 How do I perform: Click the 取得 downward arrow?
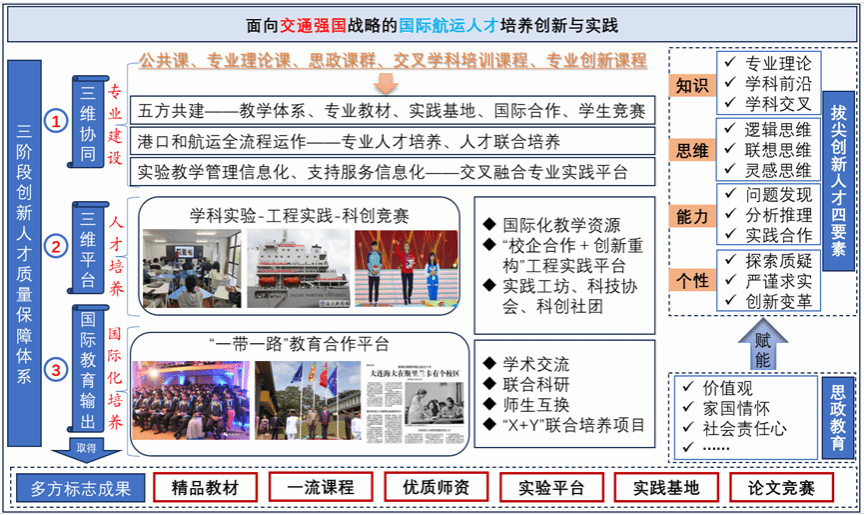(87, 448)
